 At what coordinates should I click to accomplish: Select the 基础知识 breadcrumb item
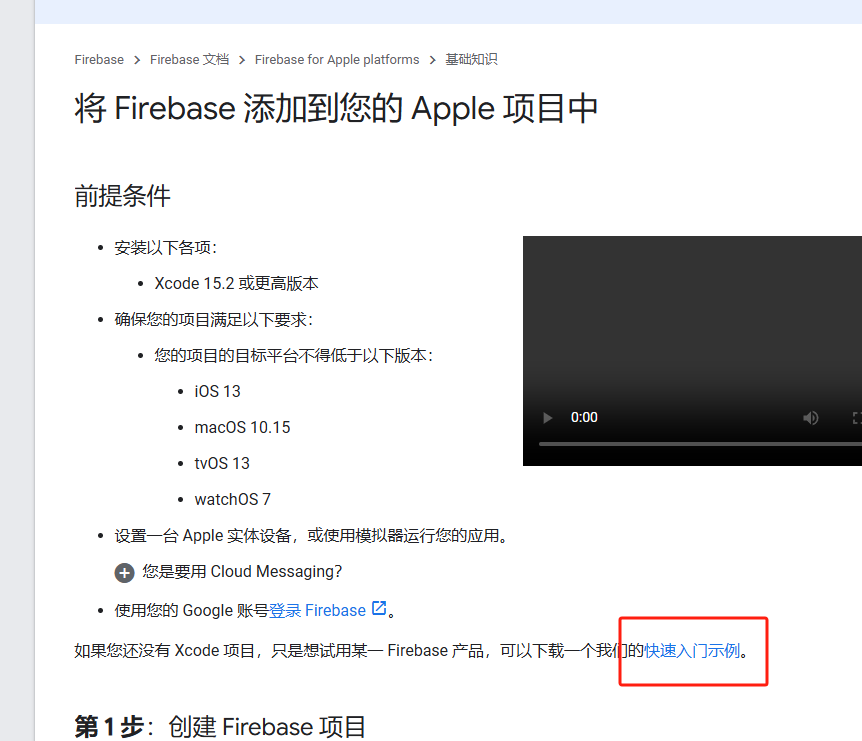471,59
